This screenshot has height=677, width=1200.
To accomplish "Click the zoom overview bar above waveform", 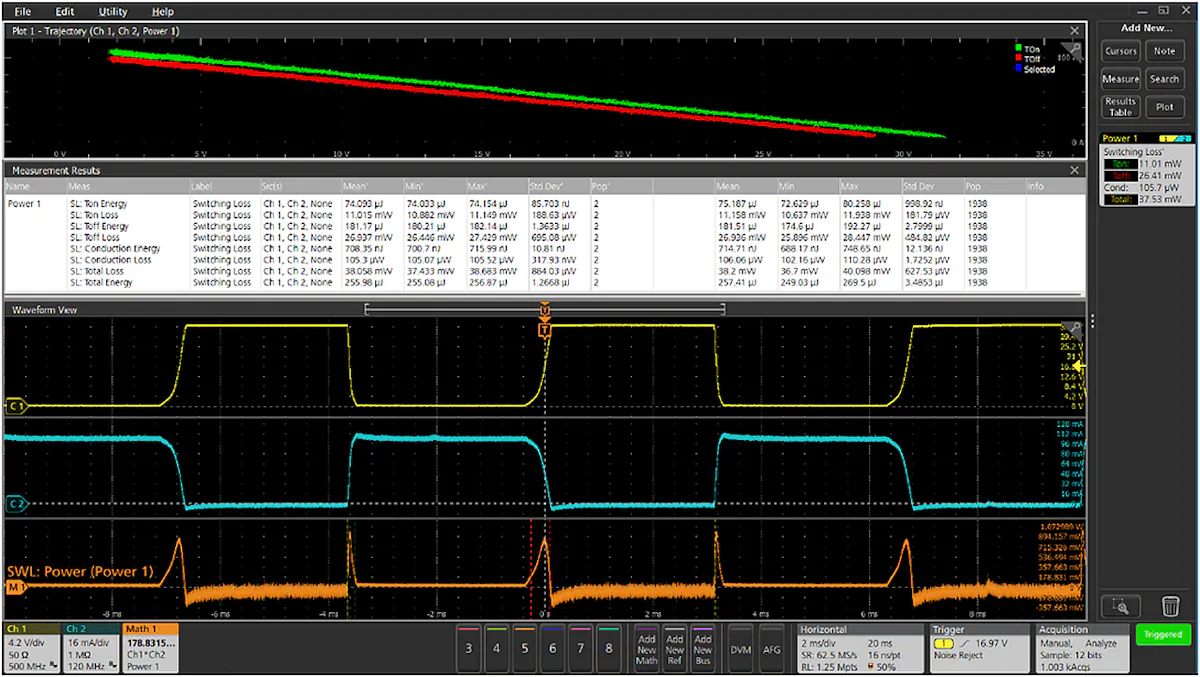I will click(x=544, y=310).
